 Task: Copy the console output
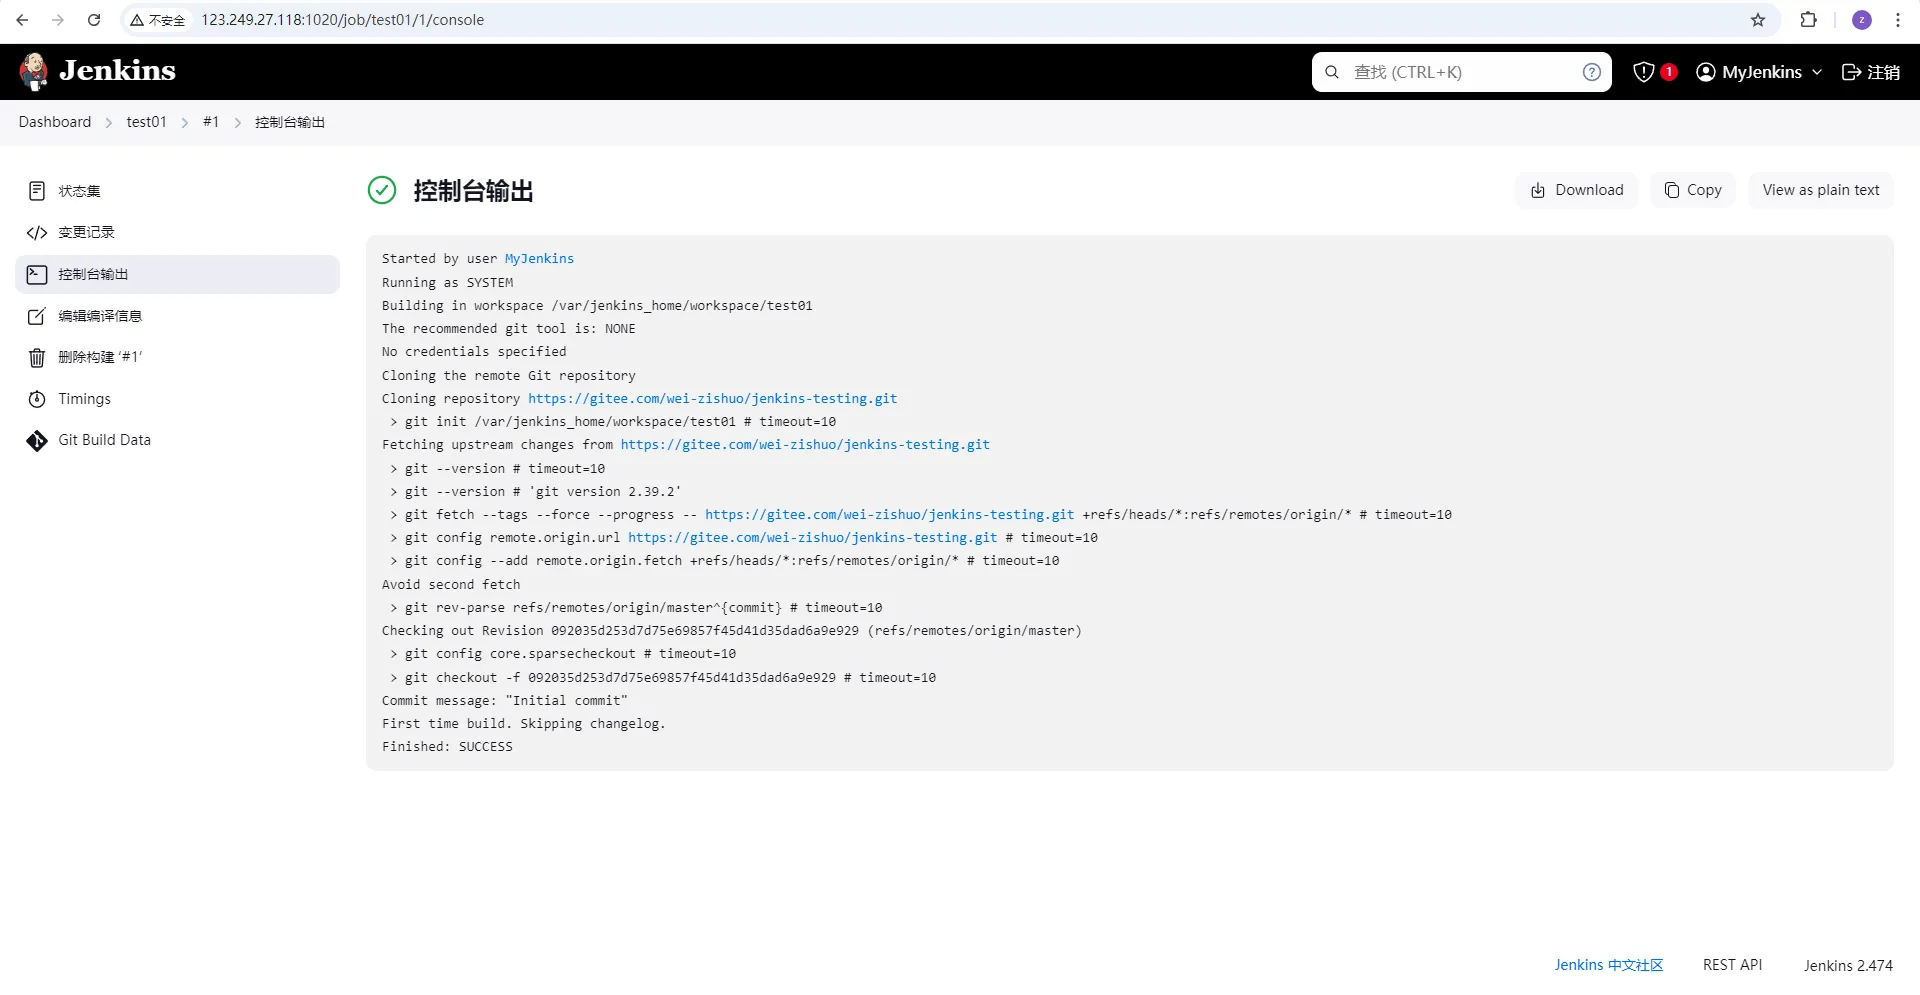(1693, 190)
